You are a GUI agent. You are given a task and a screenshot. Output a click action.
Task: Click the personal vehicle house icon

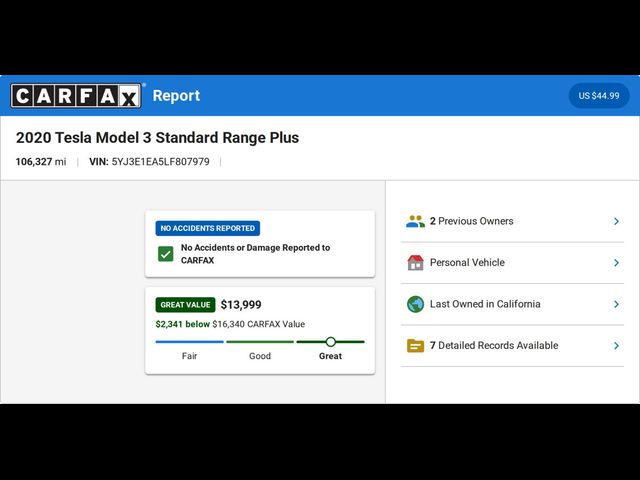415,263
